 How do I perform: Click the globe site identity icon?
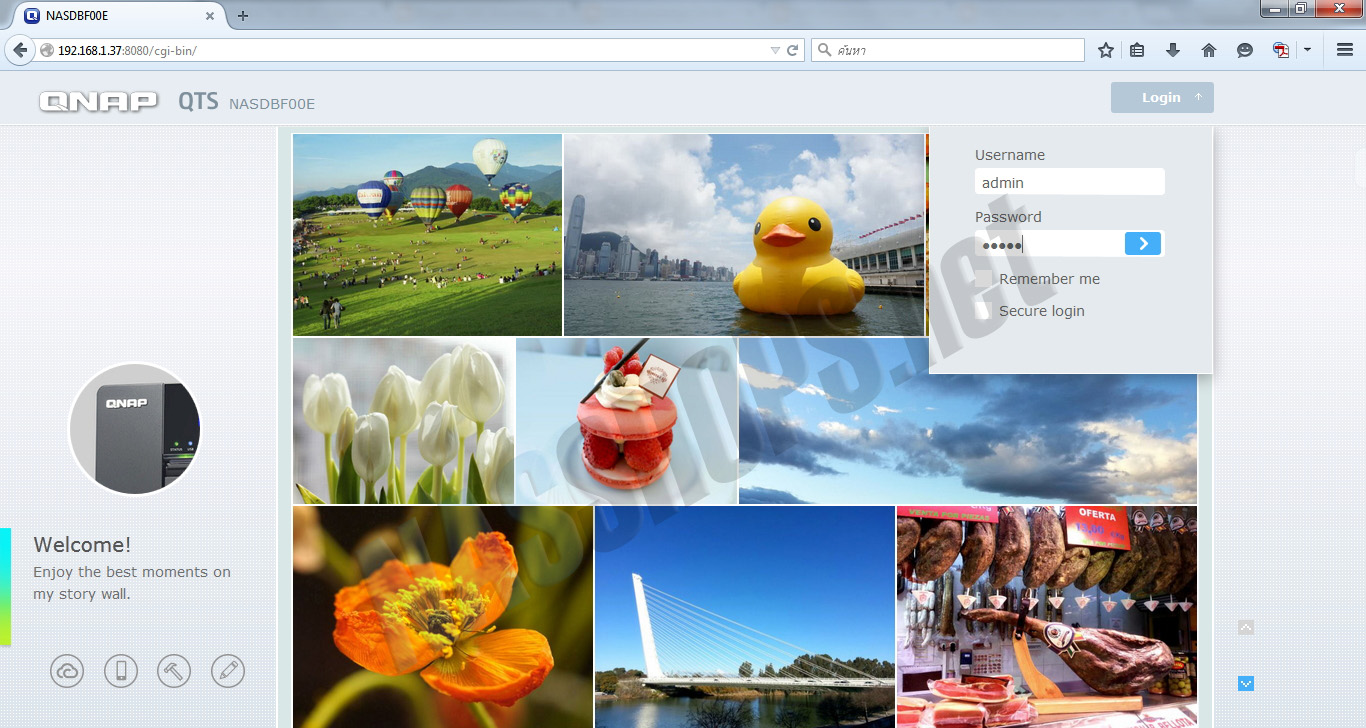point(47,50)
